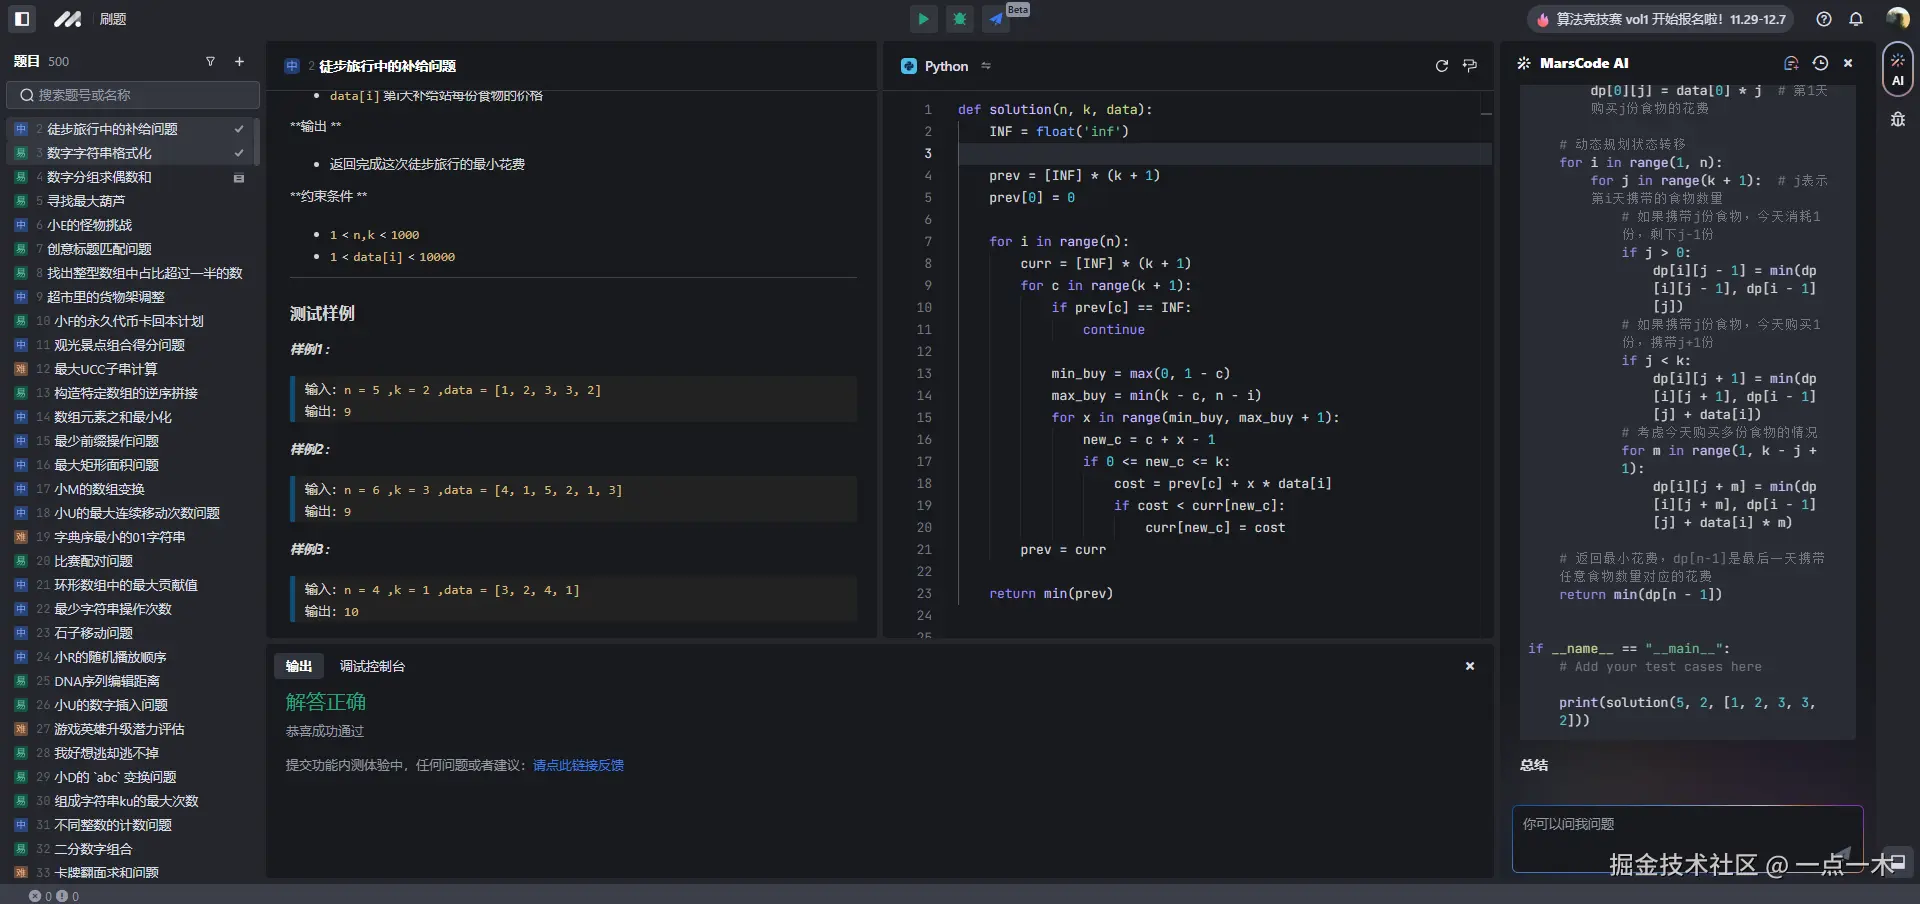1920x904 pixels.
Task: Click warning count icon in status bar
Action: click(x=62, y=896)
